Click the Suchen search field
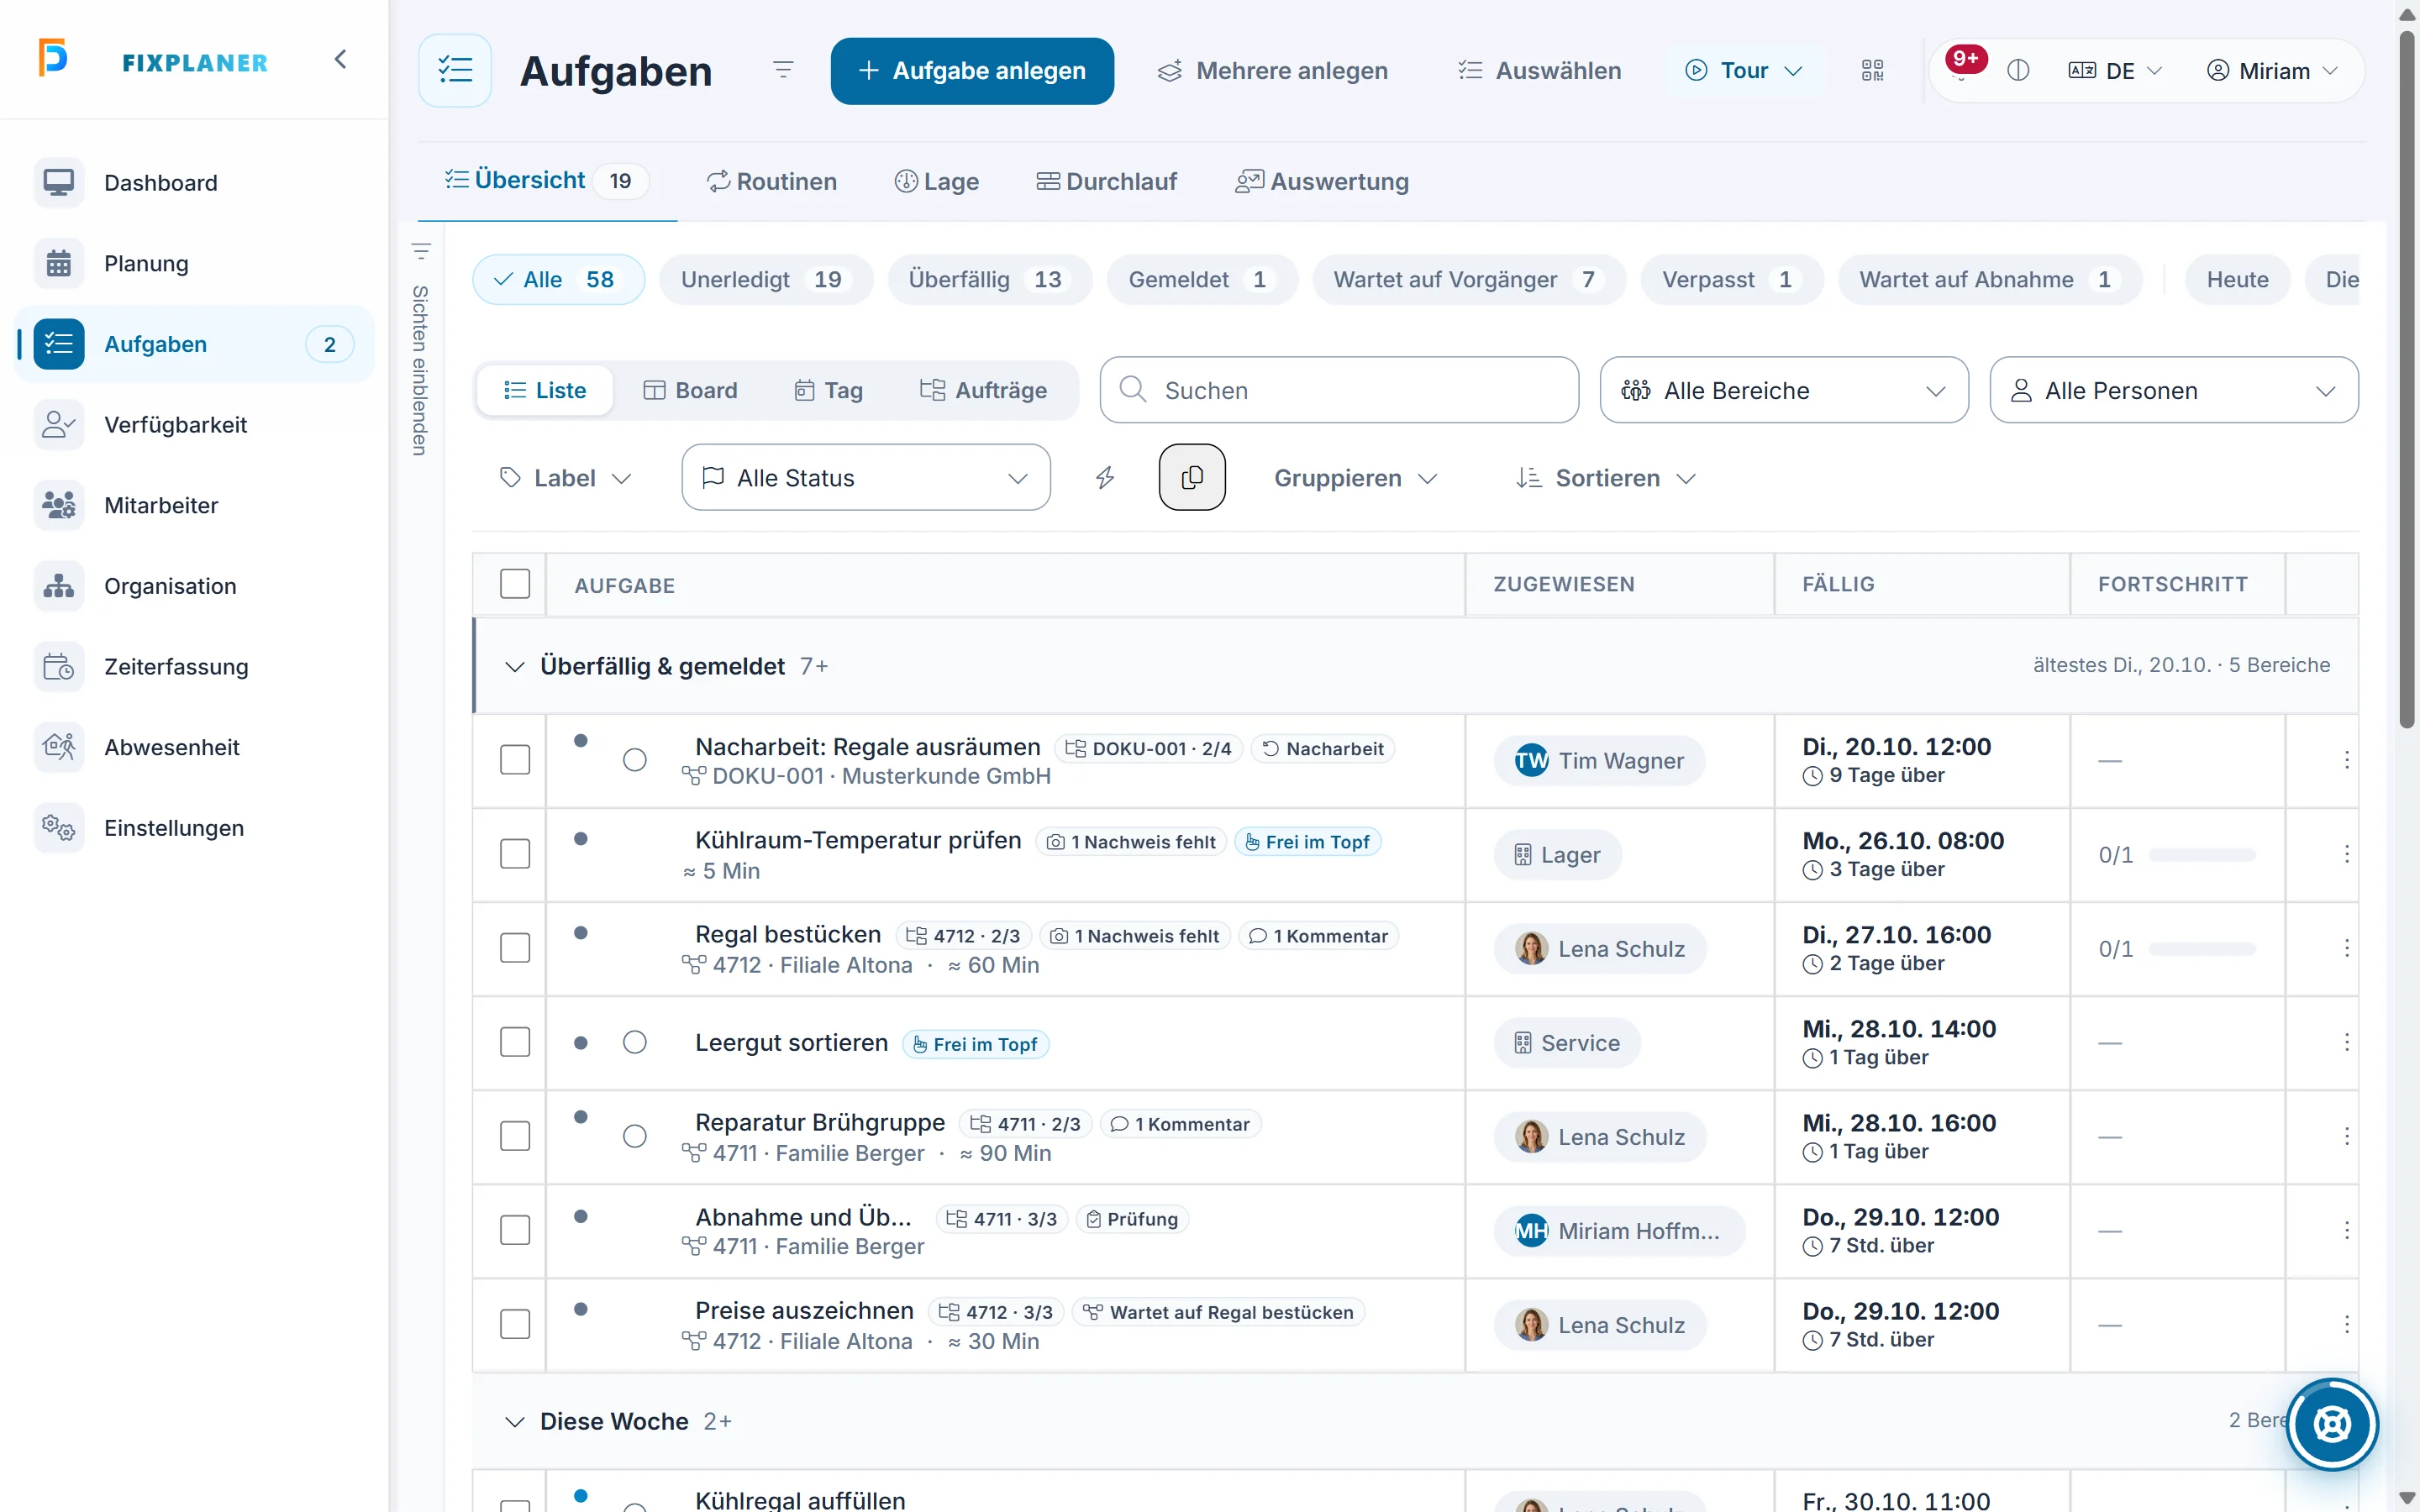The height and width of the screenshot is (1512, 2420). pos(1339,390)
